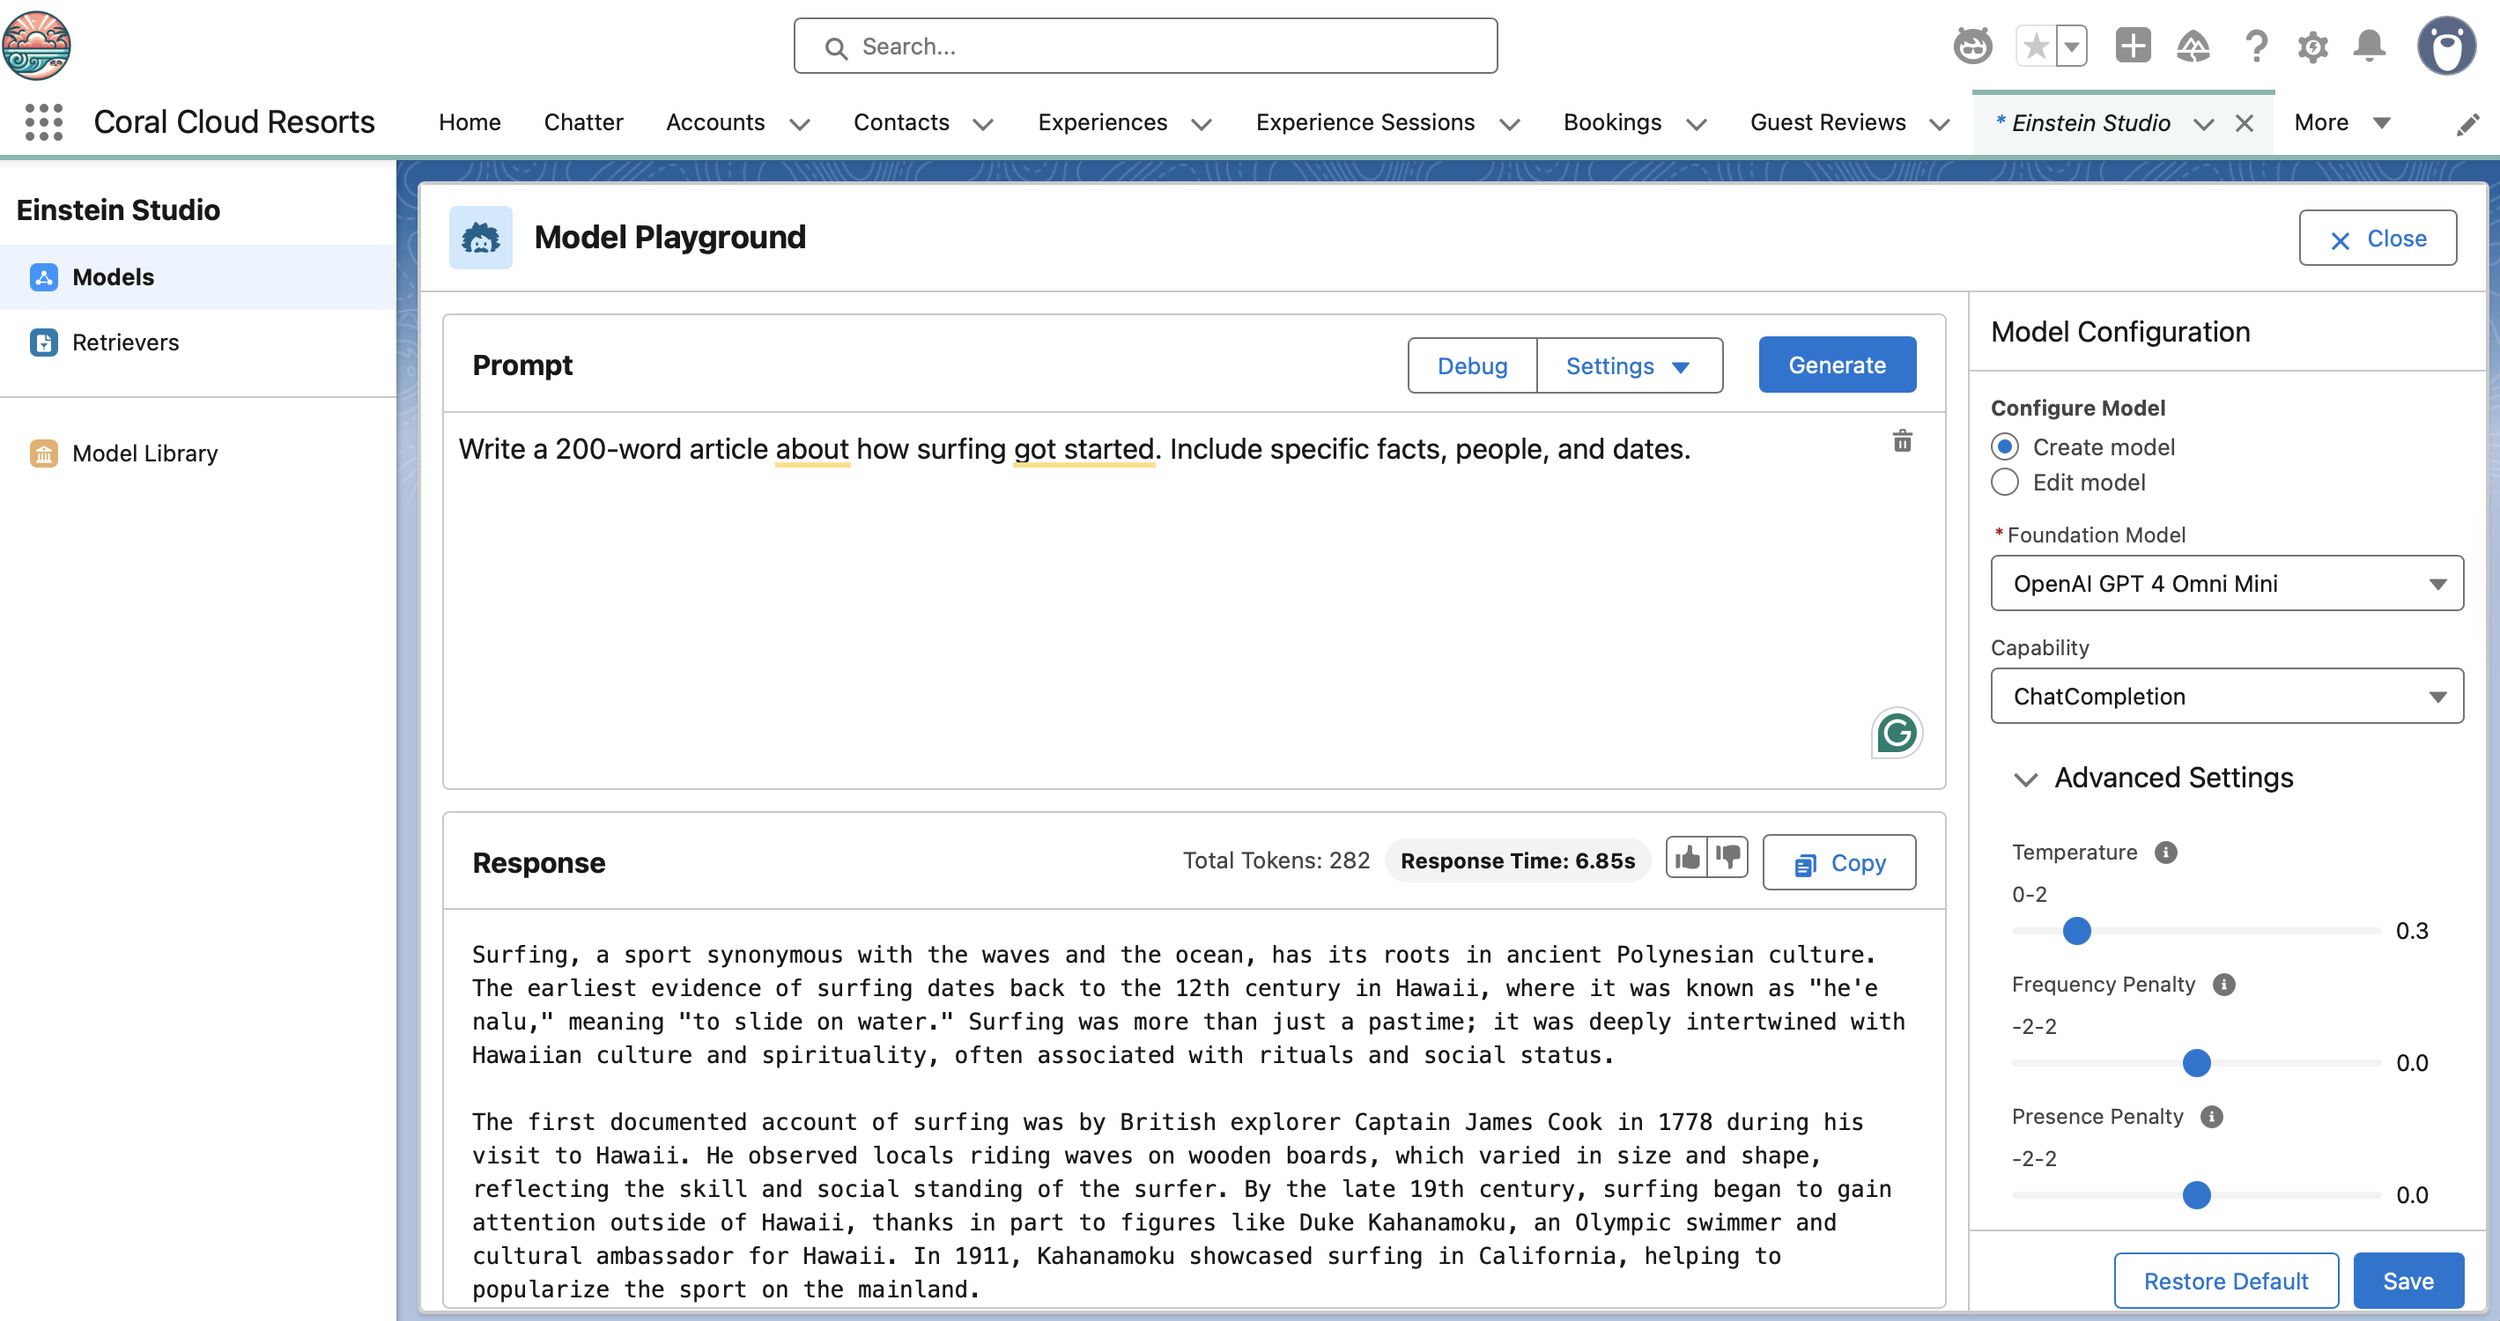Click the Grammarly icon in prompt
Screen dimensions: 2500x1321
coord(1896,733)
